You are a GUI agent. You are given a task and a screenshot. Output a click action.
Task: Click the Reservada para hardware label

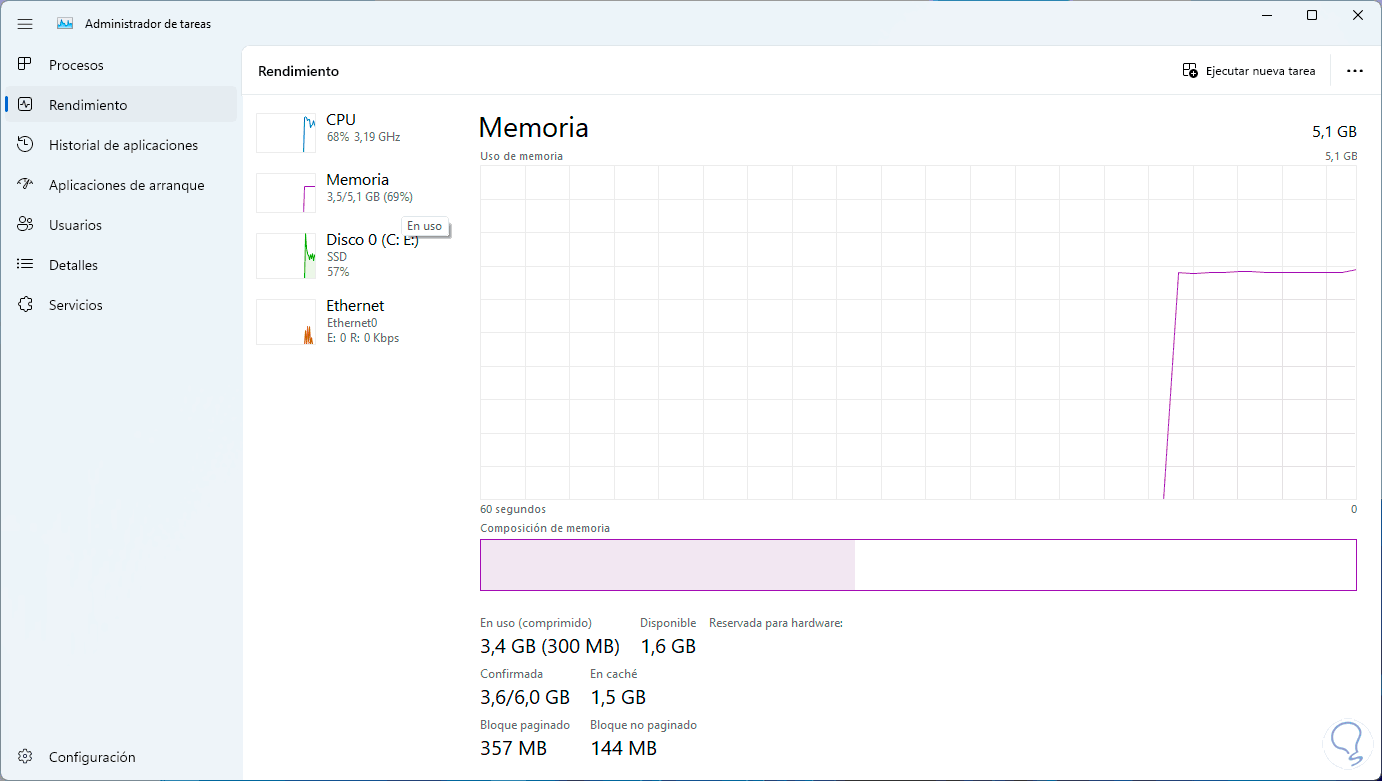[776, 623]
